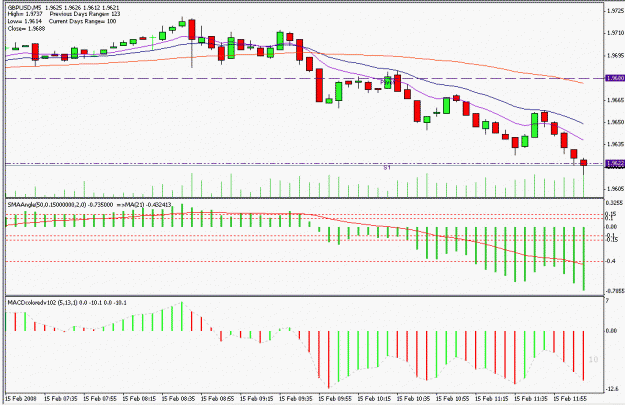Click the -12.6 value on MACD scale

click(612, 389)
